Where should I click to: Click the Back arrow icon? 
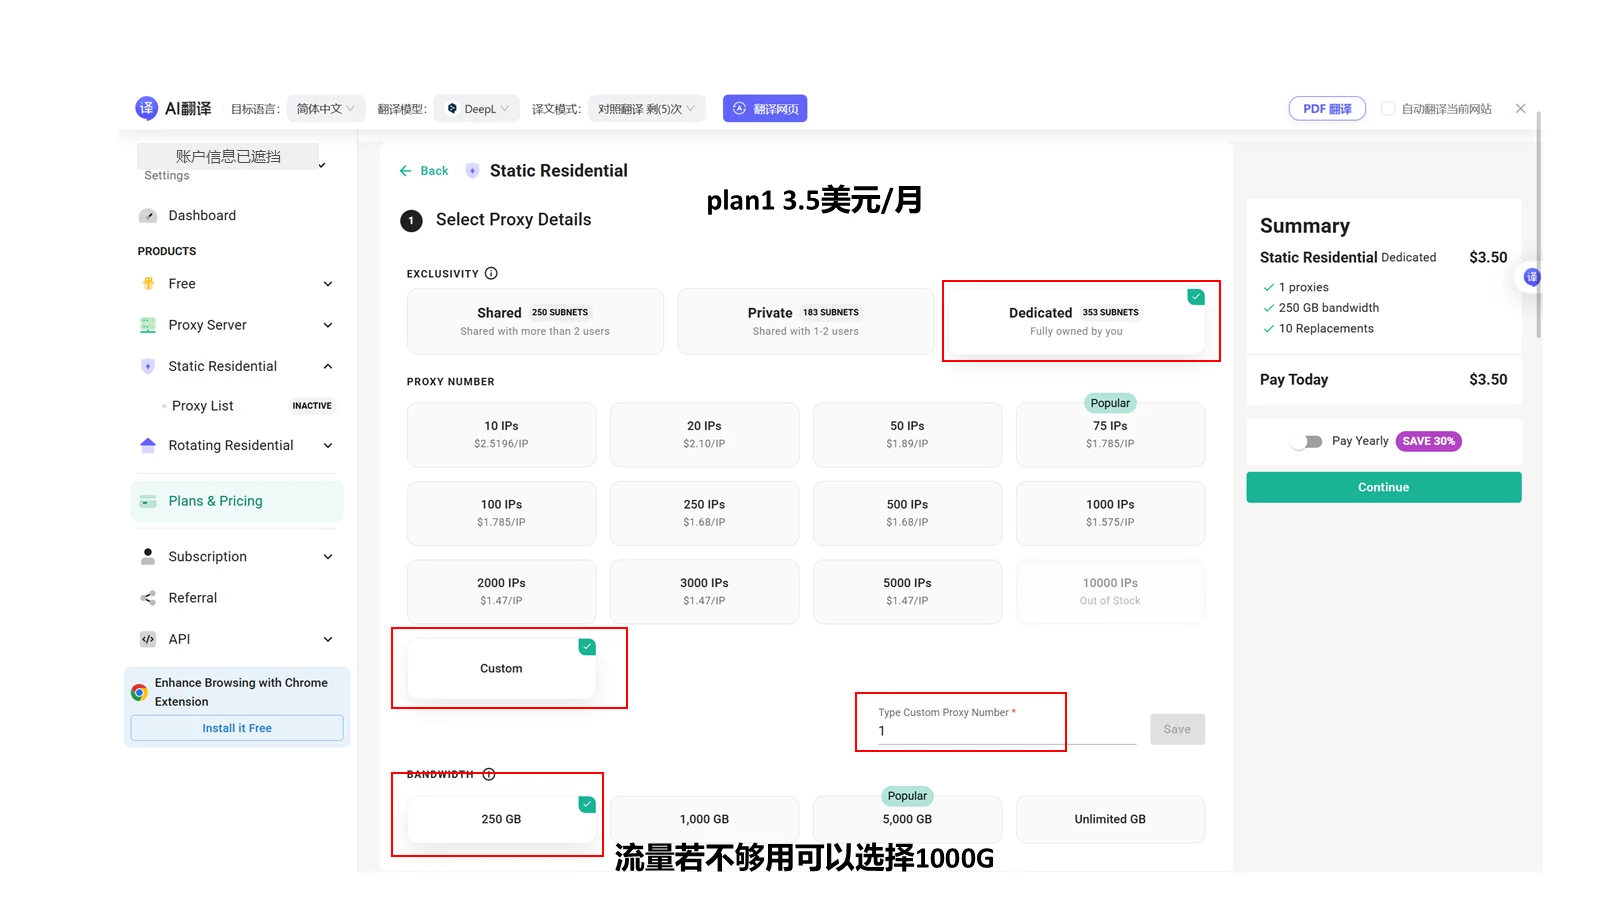[x=405, y=171]
